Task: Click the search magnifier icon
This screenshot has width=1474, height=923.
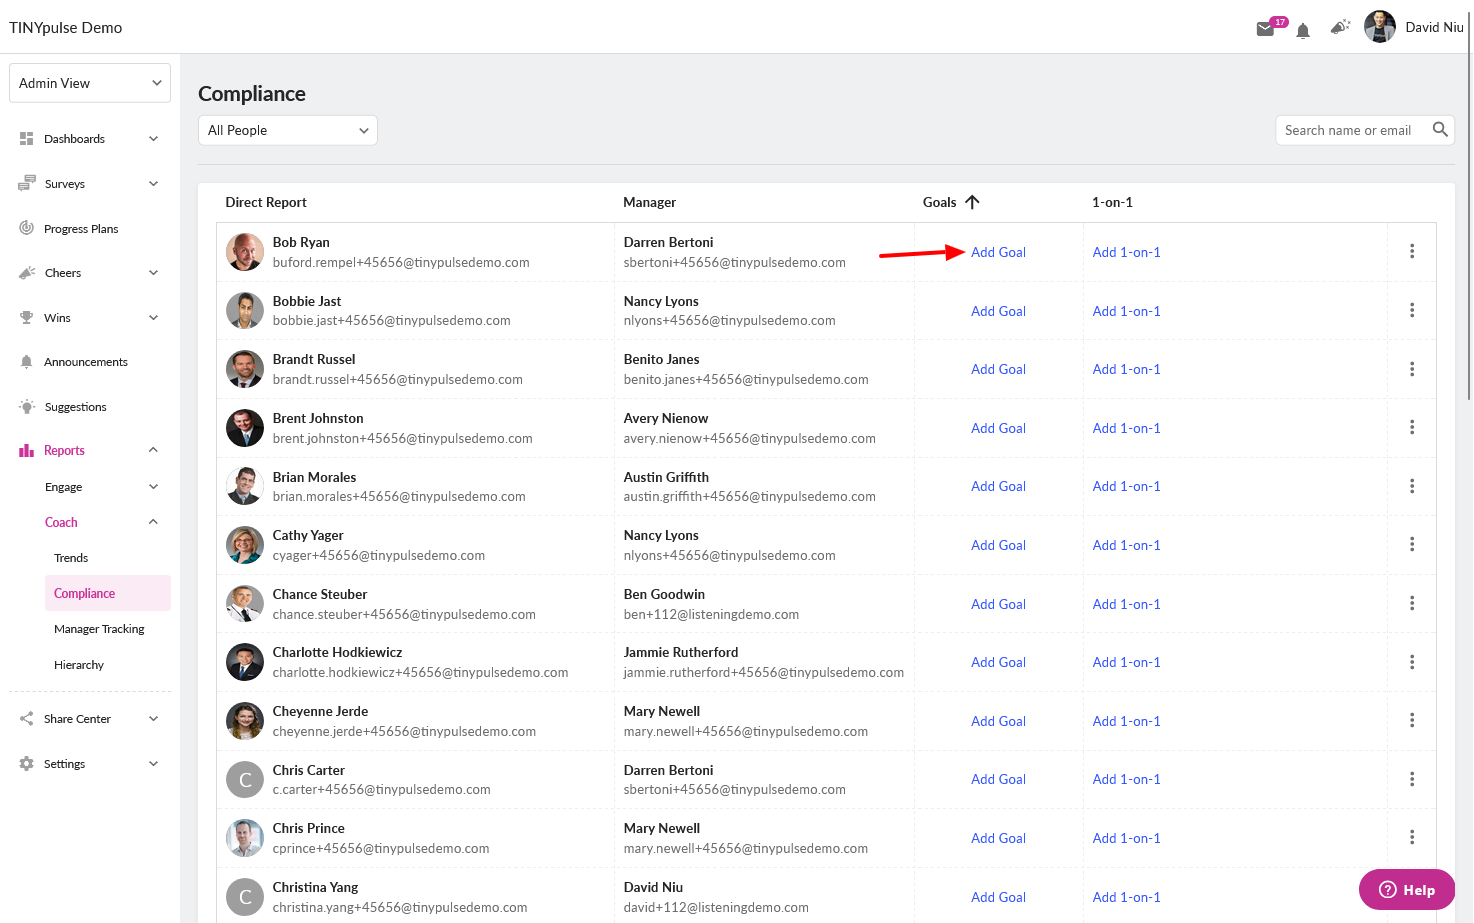Action: [1440, 129]
